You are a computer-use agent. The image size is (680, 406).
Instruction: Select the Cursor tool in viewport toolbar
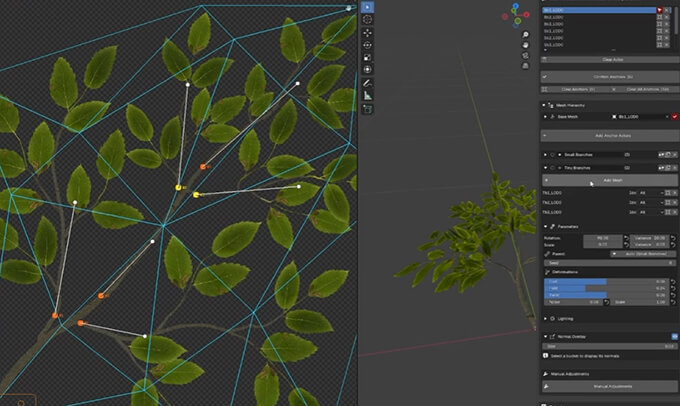click(367, 19)
